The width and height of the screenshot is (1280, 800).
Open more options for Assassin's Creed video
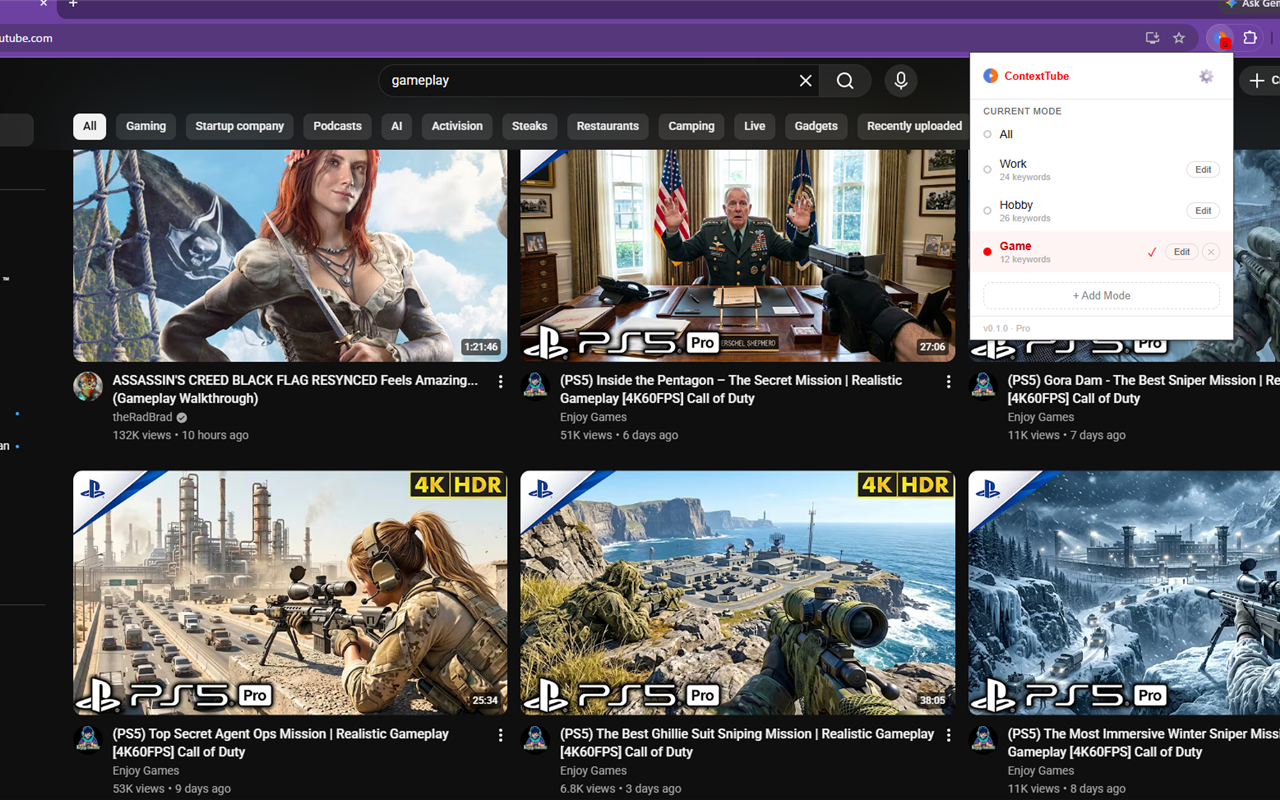point(501,381)
